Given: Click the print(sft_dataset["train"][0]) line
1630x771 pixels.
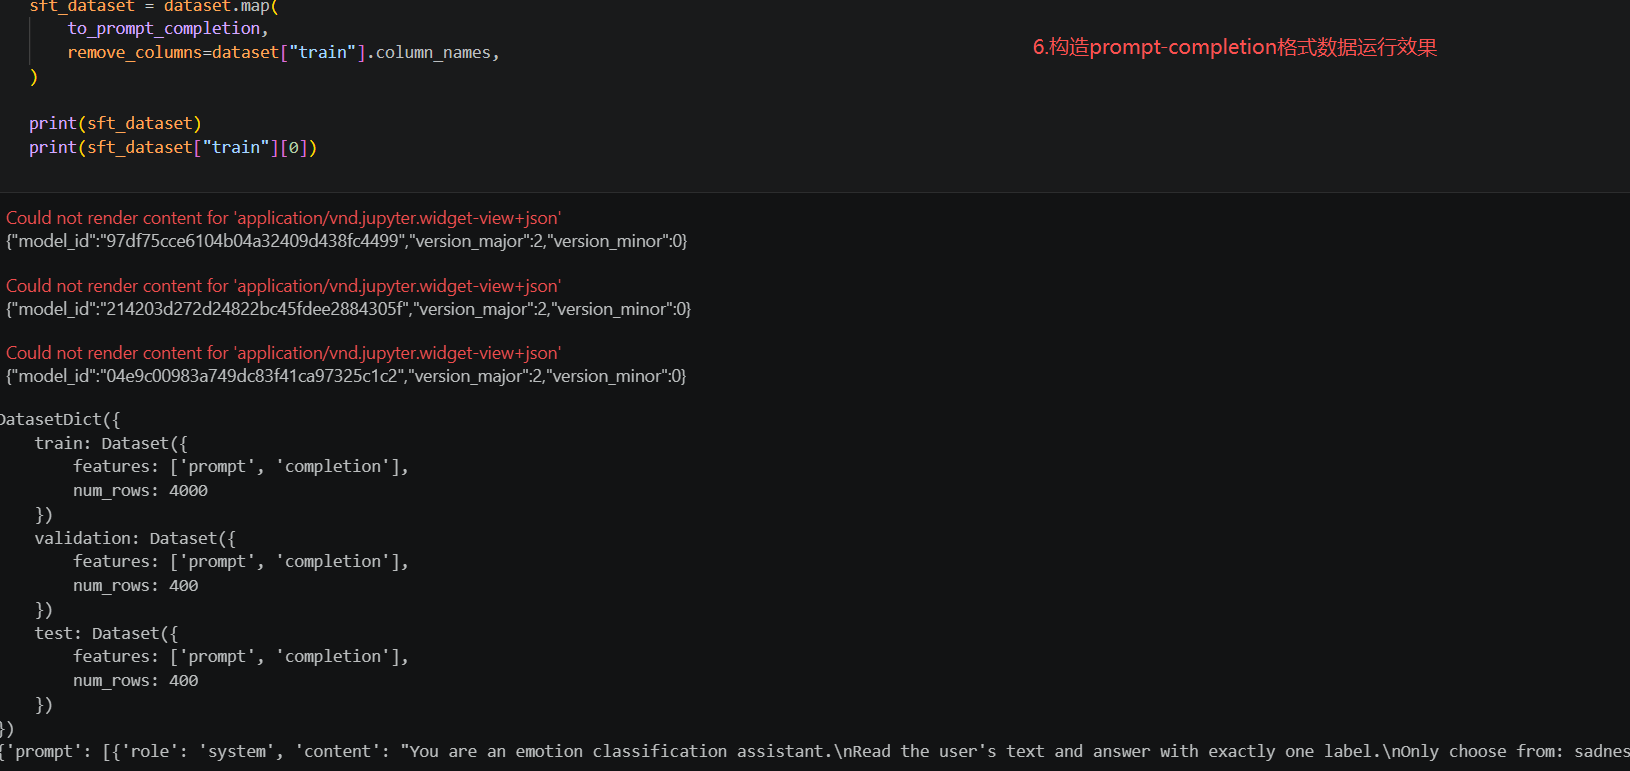Looking at the screenshot, I should [x=173, y=147].
